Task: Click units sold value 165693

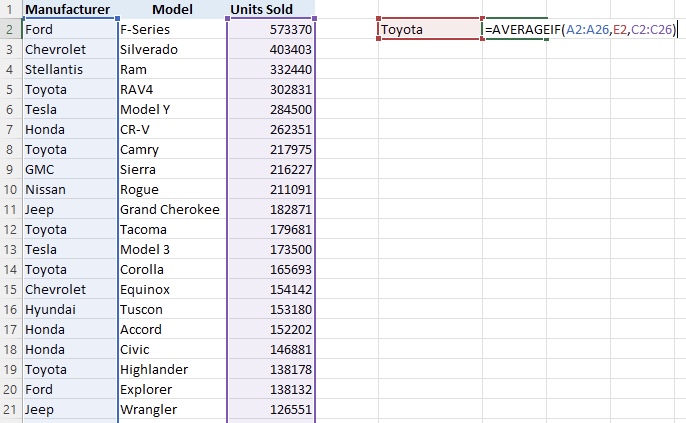Action: tap(271, 269)
